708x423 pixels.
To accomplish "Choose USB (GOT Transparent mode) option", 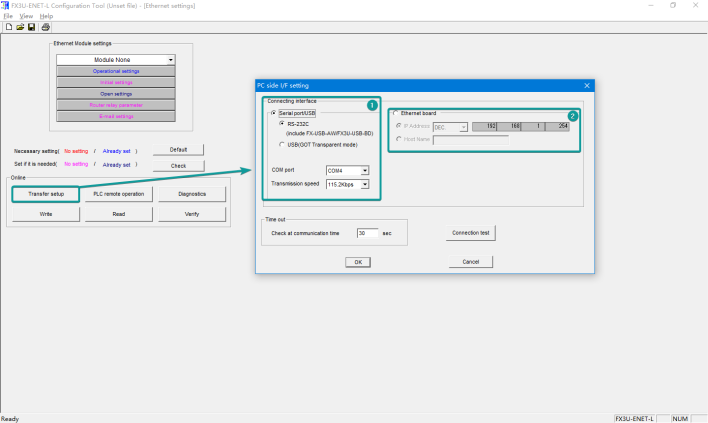I will click(x=281, y=145).
